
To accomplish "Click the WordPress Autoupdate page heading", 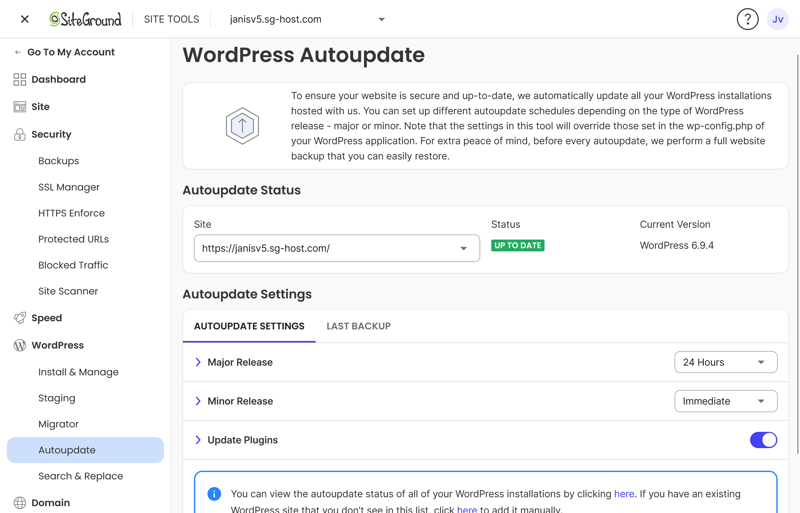I will [304, 55].
